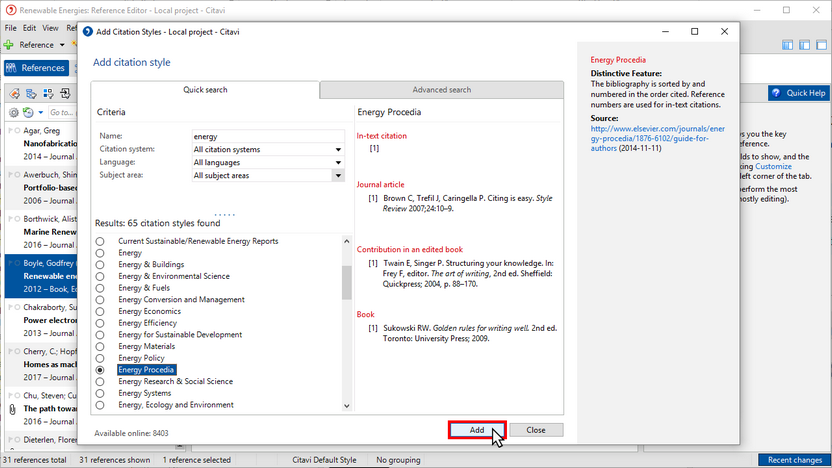The height and width of the screenshot is (468, 832).
Task: Switch to the Advanced search tab
Action: coord(441,90)
